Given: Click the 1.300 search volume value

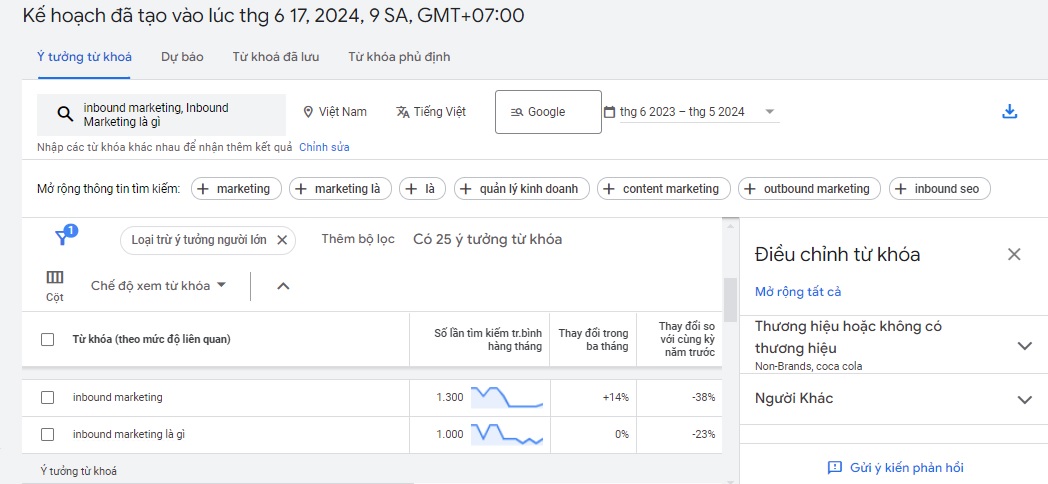Looking at the screenshot, I should [x=449, y=397].
